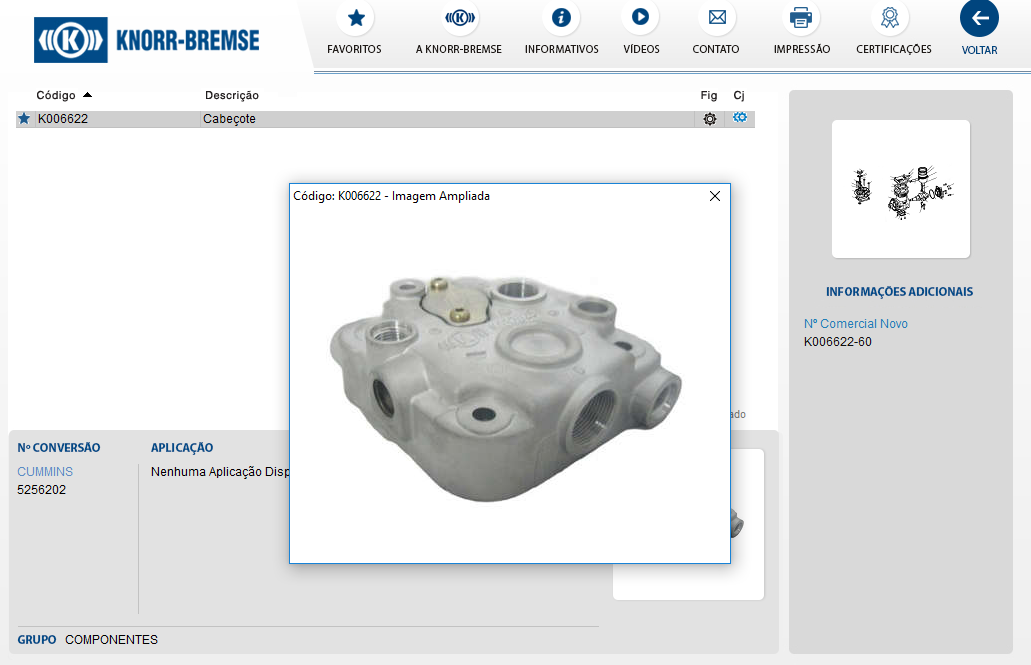
Task: Open the A Knorr-Bremse section
Action: (459, 18)
